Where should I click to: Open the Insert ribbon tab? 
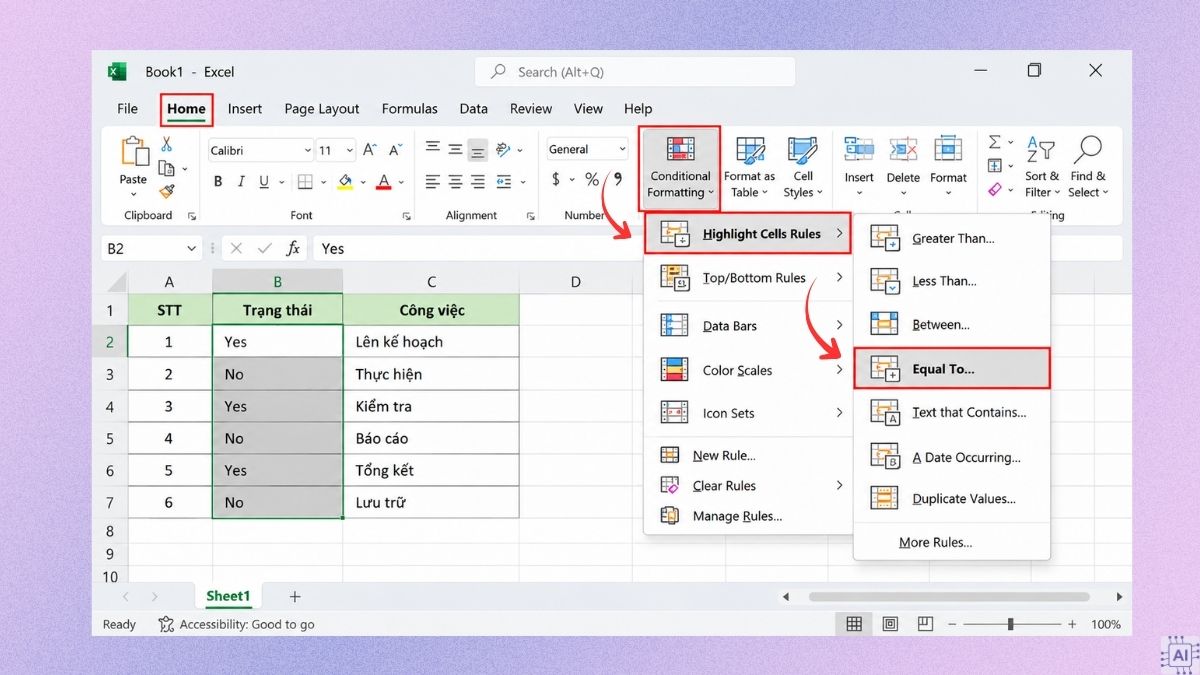click(x=245, y=109)
